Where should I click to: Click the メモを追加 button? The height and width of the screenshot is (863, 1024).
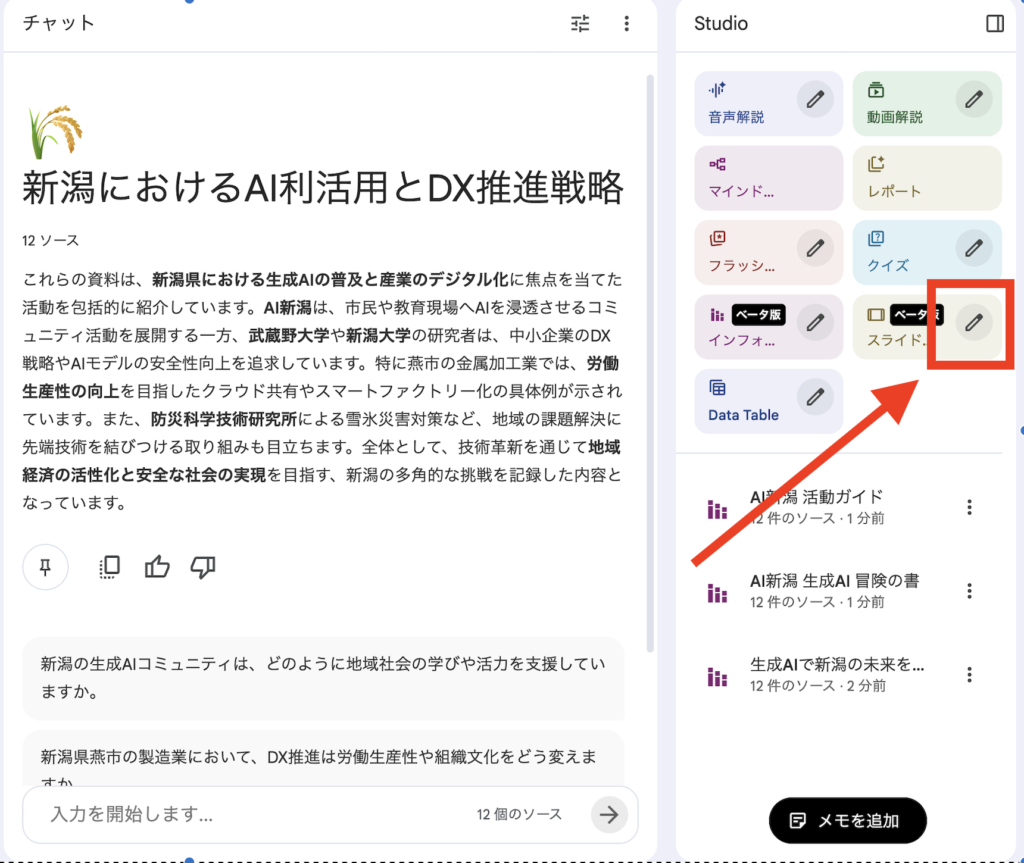(847, 821)
